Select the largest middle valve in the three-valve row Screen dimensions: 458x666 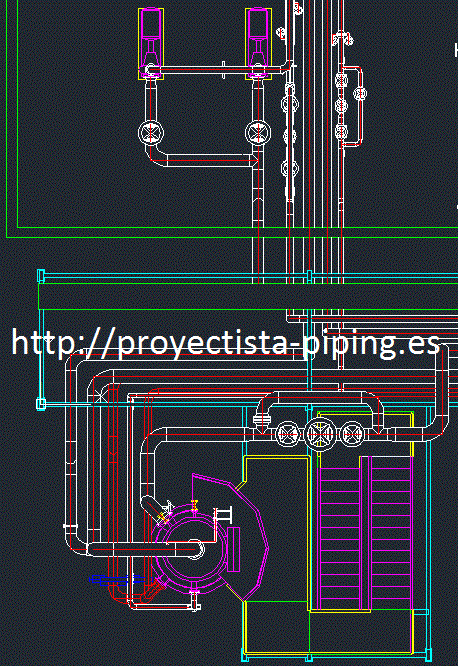click(320, 434)
